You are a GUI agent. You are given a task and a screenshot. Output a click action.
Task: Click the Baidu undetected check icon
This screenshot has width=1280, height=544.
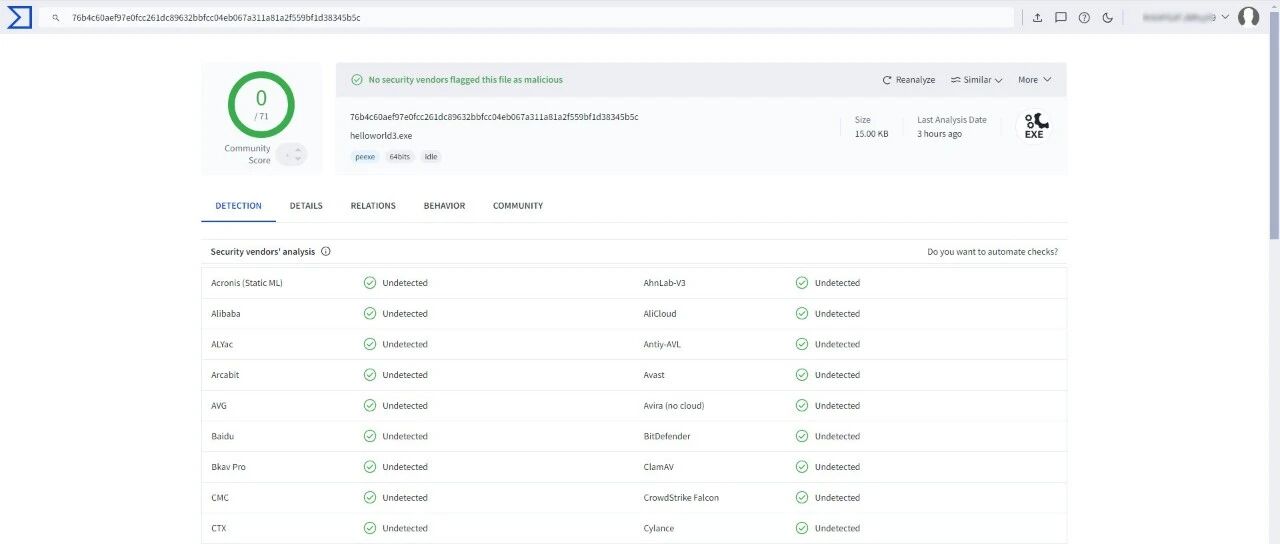(x=370, y=436)
